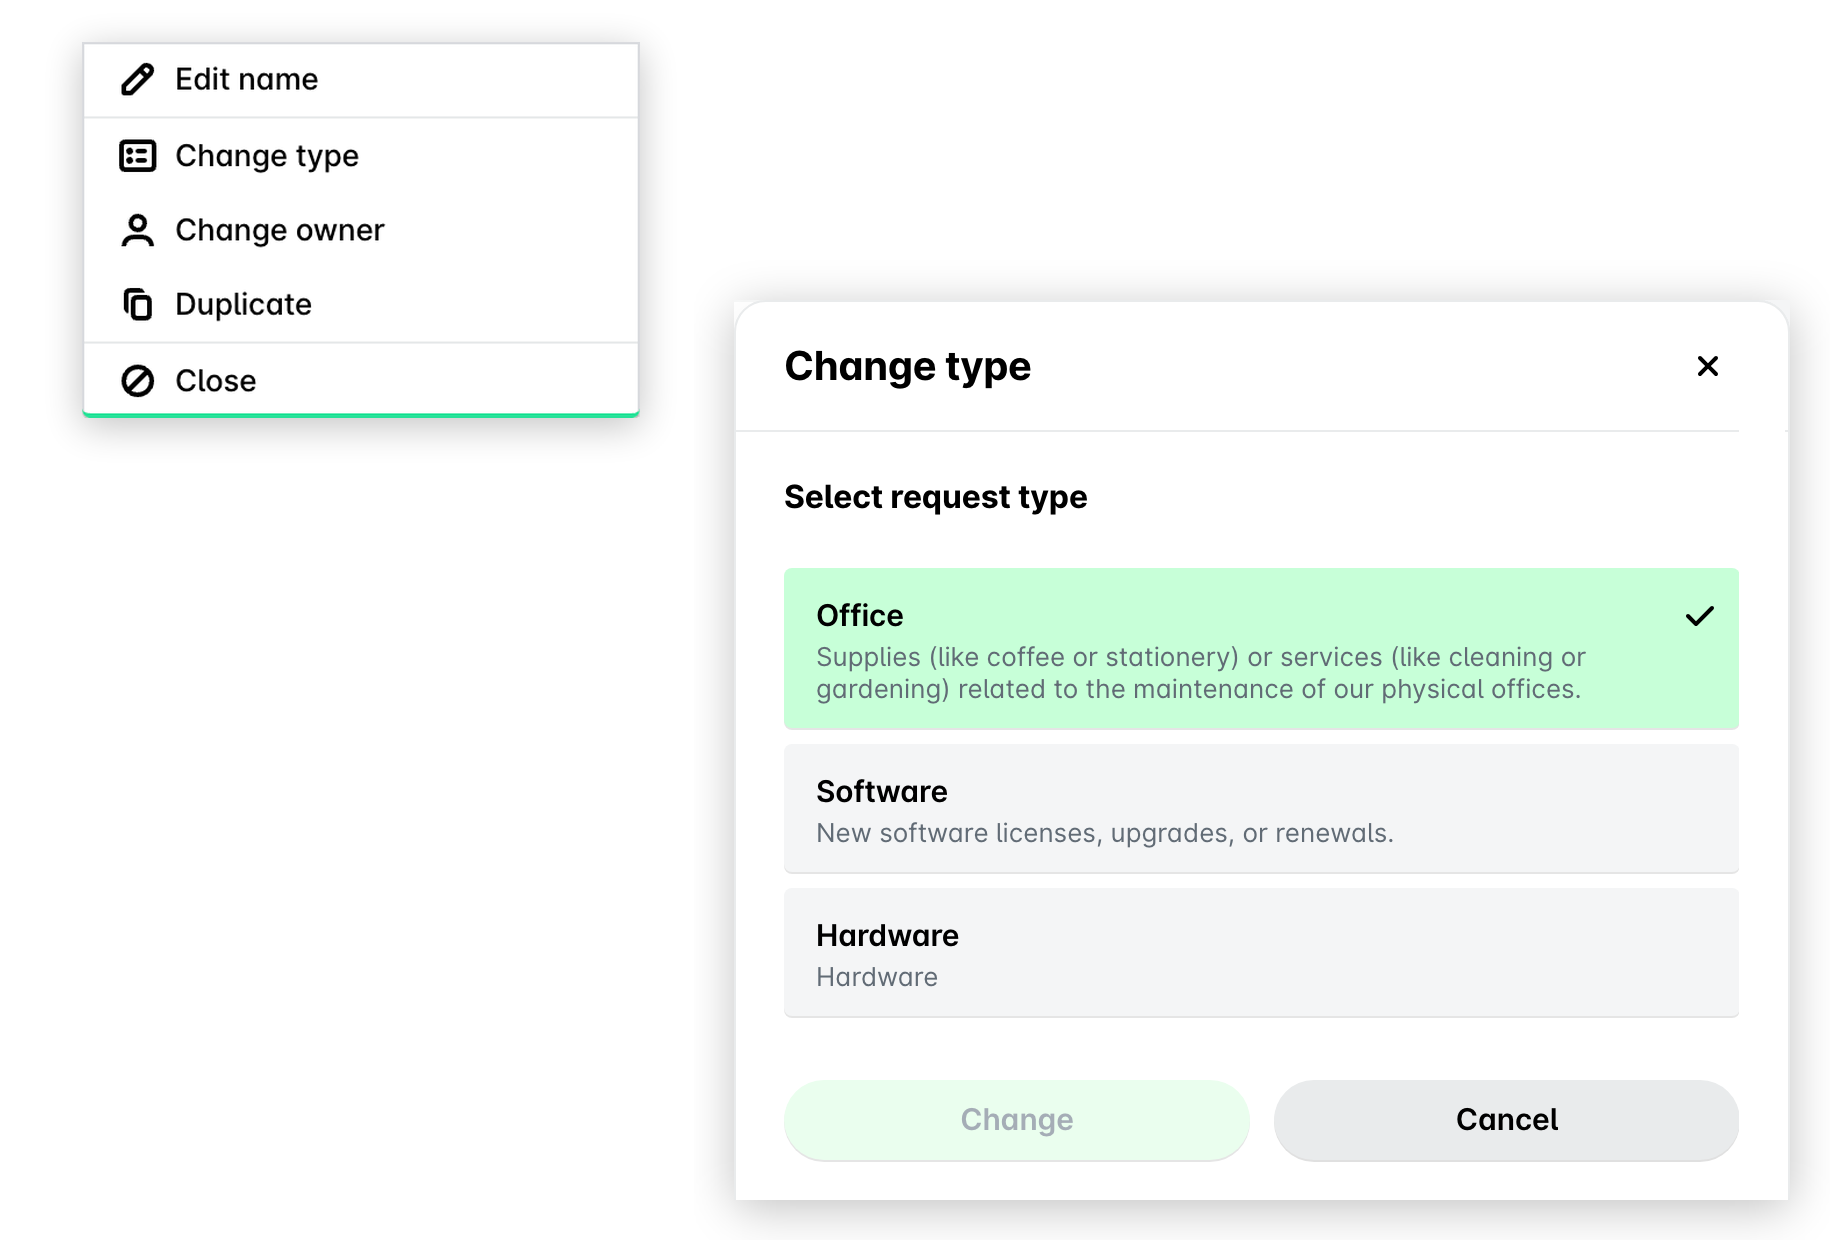Click the person icon beside Change owner
1830x1240 pixels.
point(137,230)
